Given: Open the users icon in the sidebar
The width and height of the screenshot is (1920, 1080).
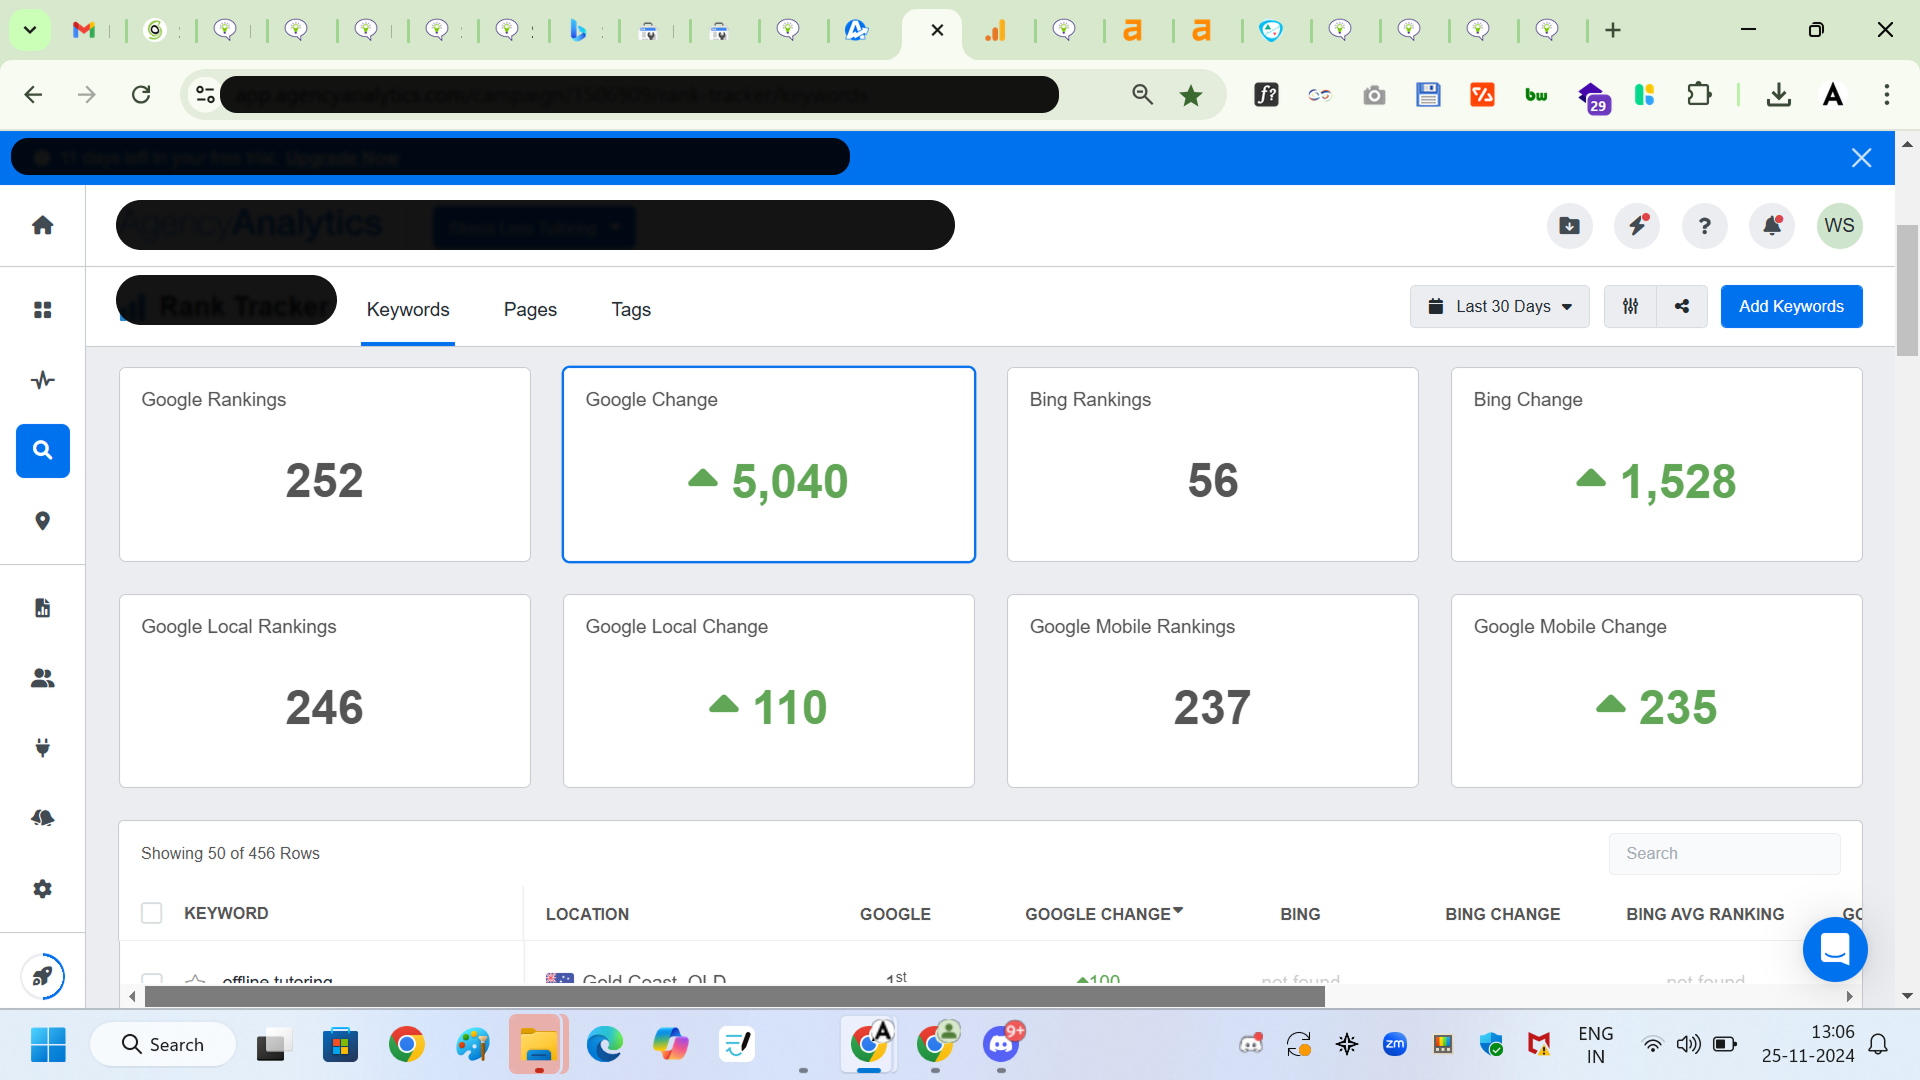Looking at the screenshot, I should (x=42, y=678).
